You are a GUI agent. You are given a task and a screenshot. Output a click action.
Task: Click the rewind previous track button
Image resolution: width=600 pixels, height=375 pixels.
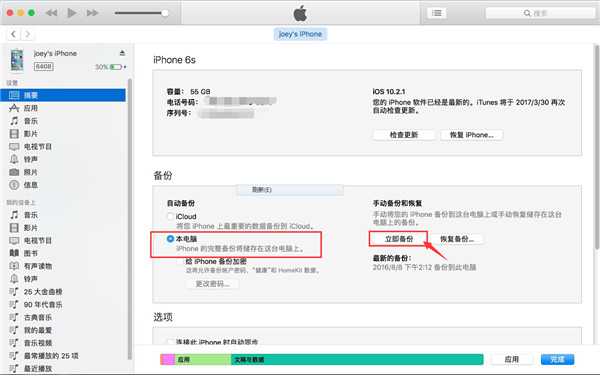point(51,13)
